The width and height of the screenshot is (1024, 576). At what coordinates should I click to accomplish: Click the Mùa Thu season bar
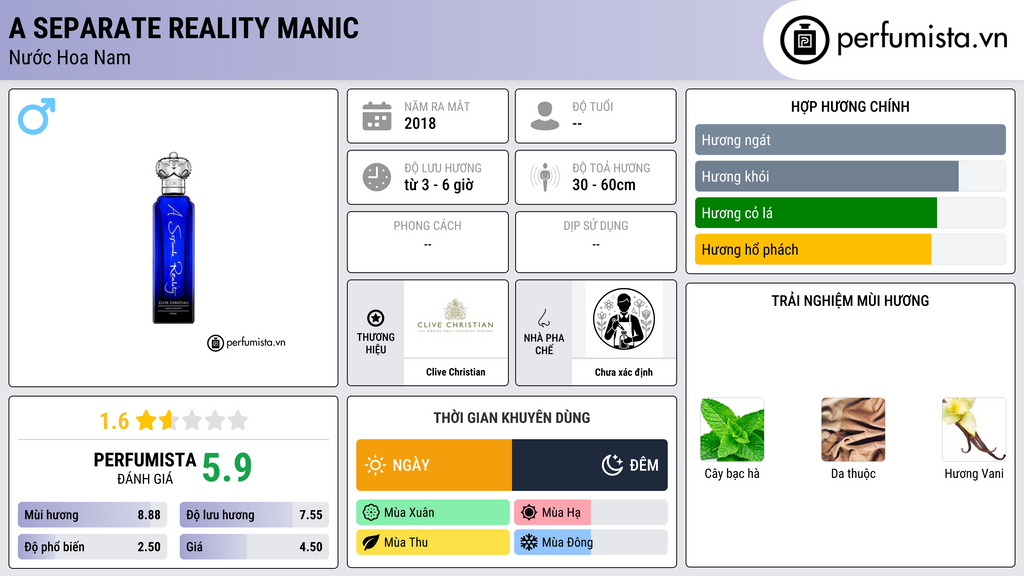pyautogui.click(x=433, y=542)
